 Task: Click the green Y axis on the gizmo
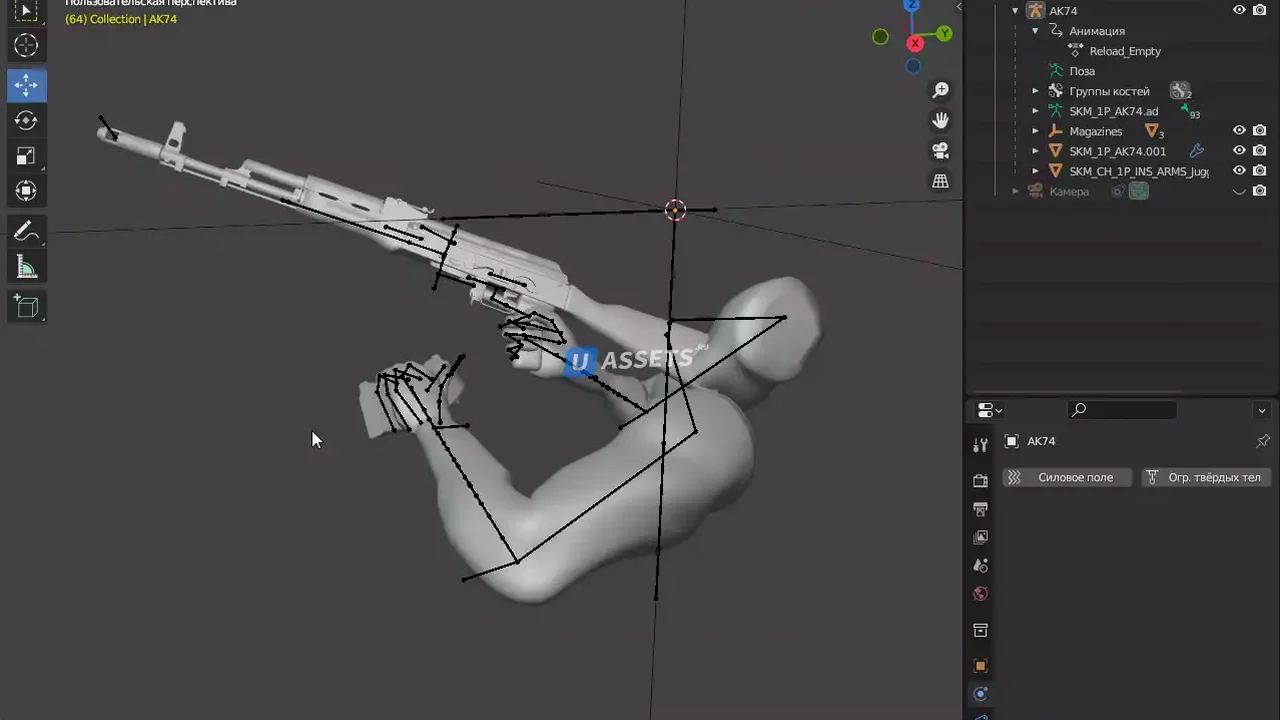(x=945, y=34)
